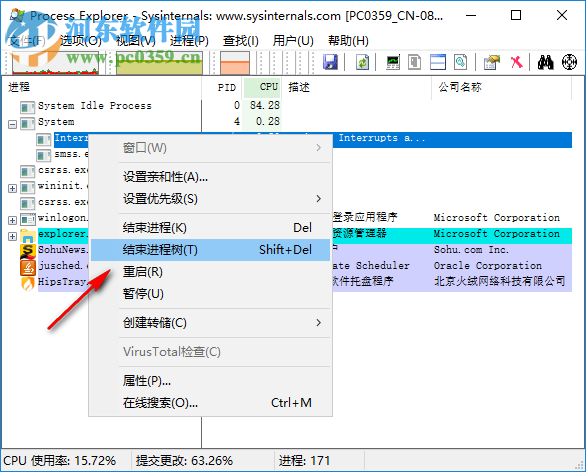
Task: Expand the winlogon process tree node
Action: (12, 220)
